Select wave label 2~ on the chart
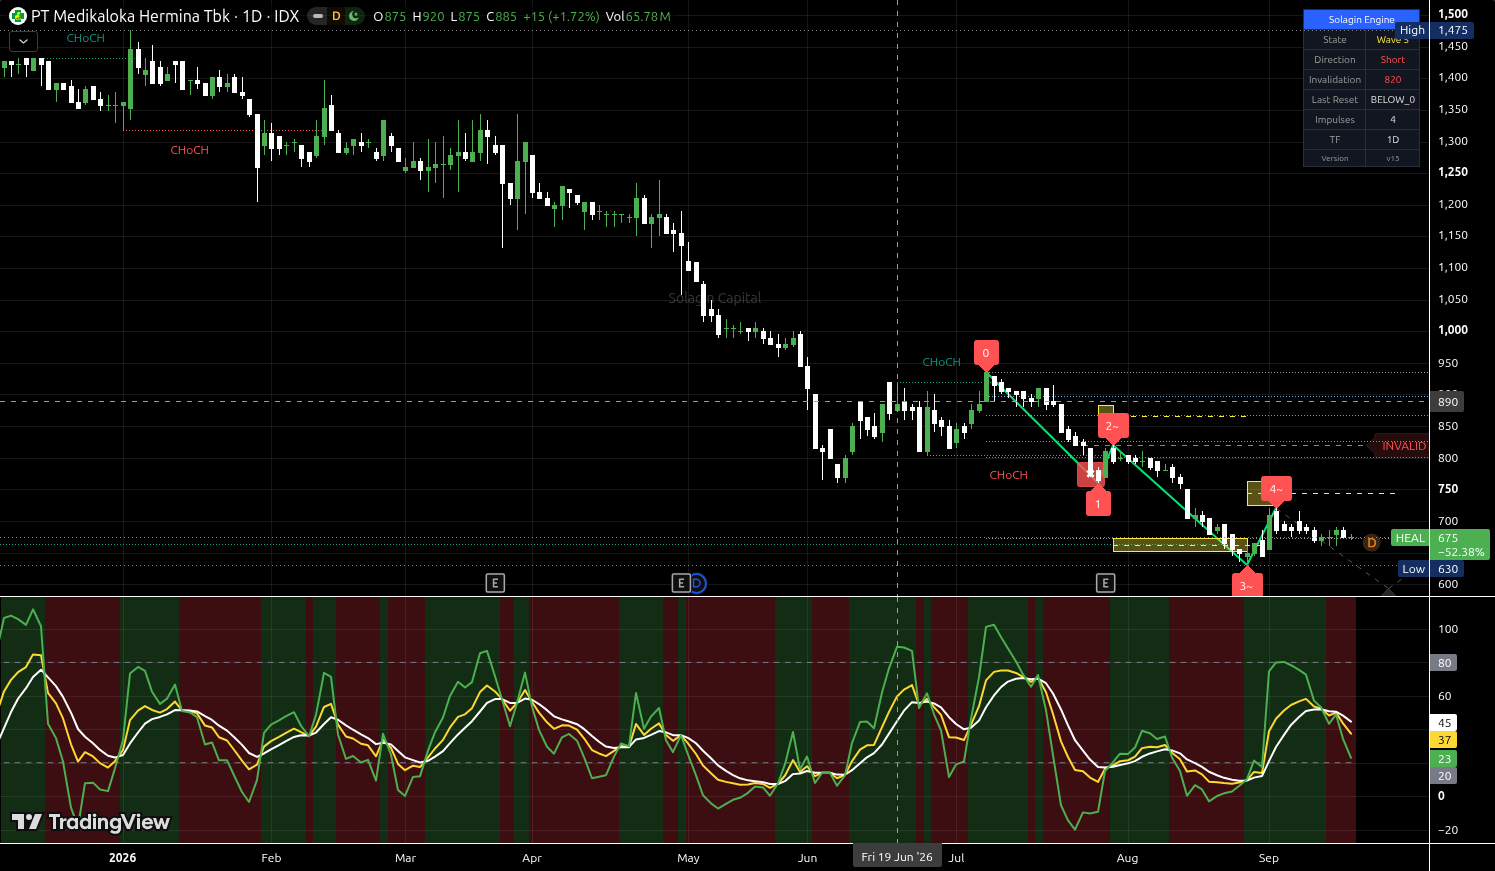 (1112, 427)
